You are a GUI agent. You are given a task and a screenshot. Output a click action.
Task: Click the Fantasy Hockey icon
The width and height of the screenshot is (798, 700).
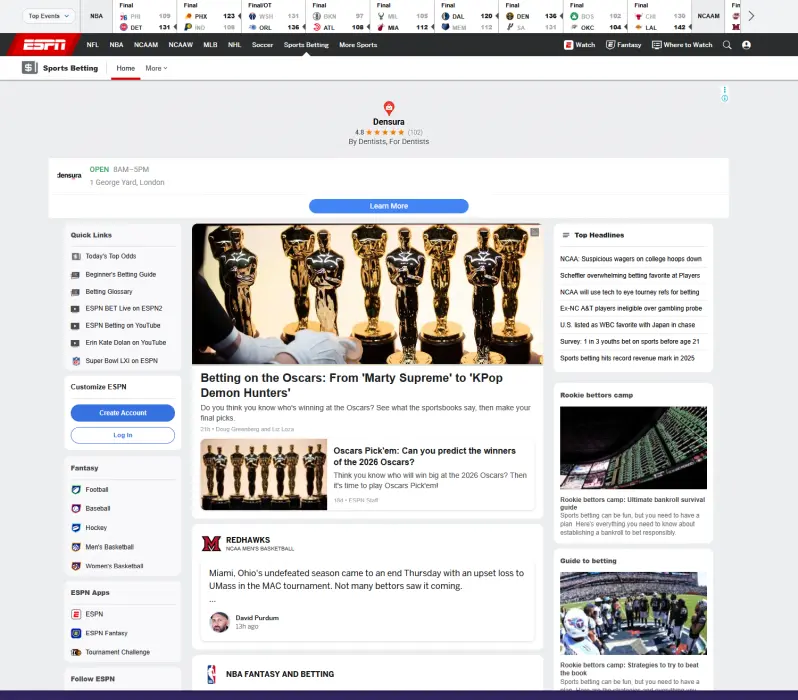(76, 528)
